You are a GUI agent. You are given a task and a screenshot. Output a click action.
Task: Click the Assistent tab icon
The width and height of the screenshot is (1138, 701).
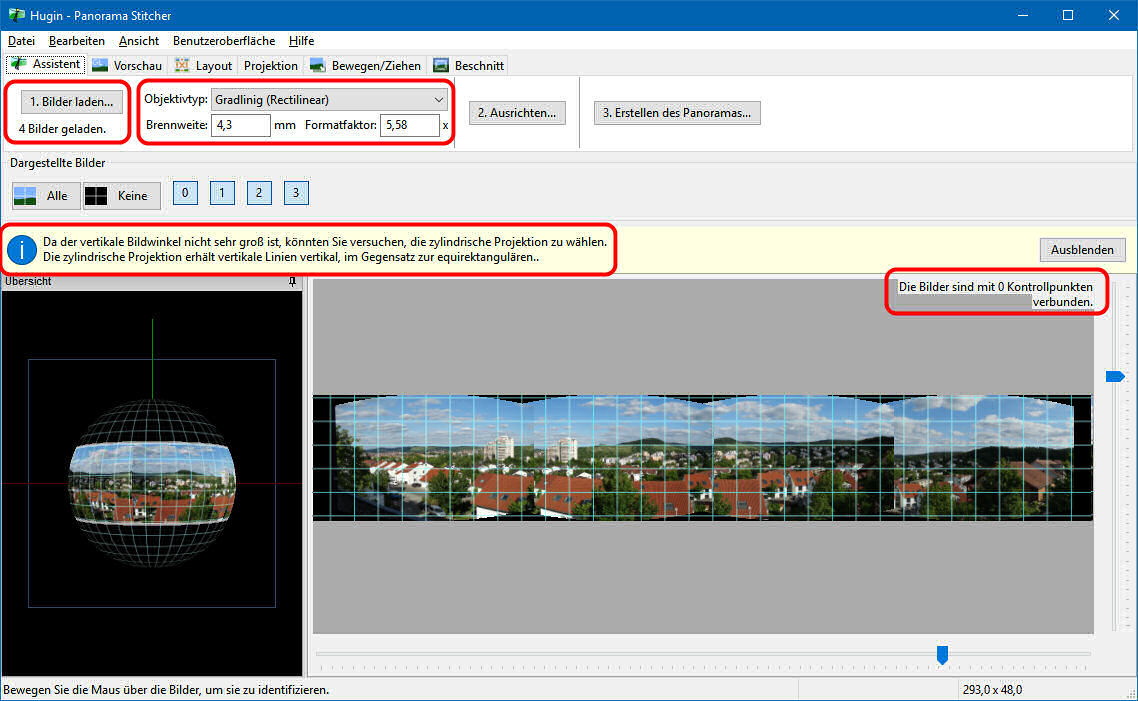(x=18, y=64)
